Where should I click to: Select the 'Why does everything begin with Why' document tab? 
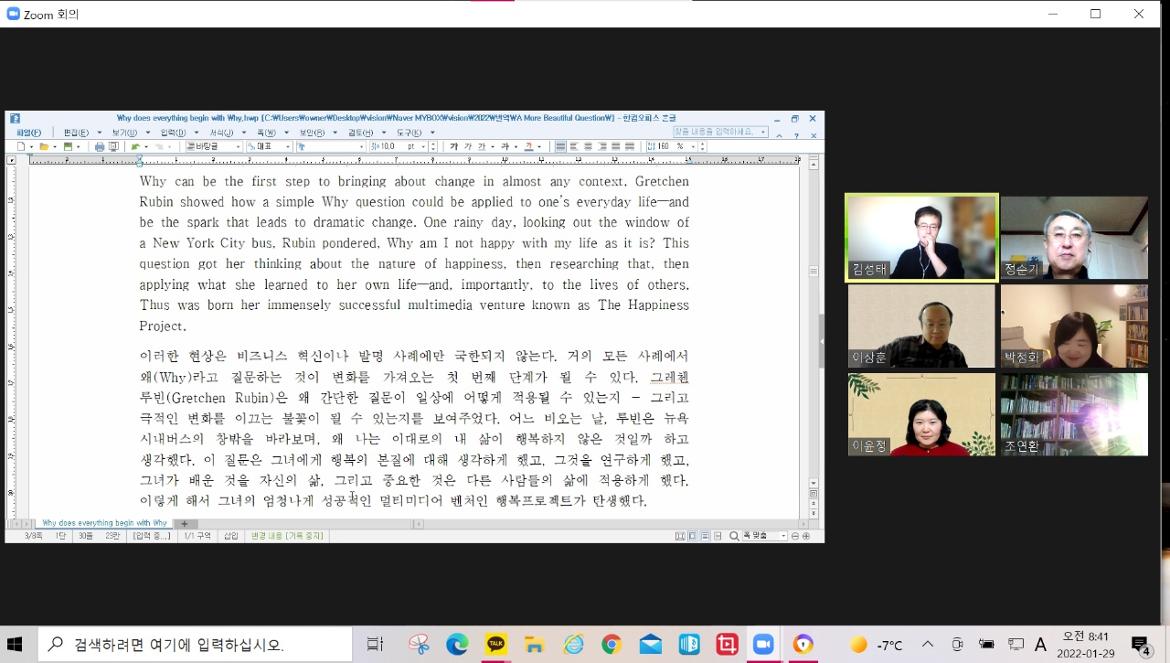pos(104,523)
